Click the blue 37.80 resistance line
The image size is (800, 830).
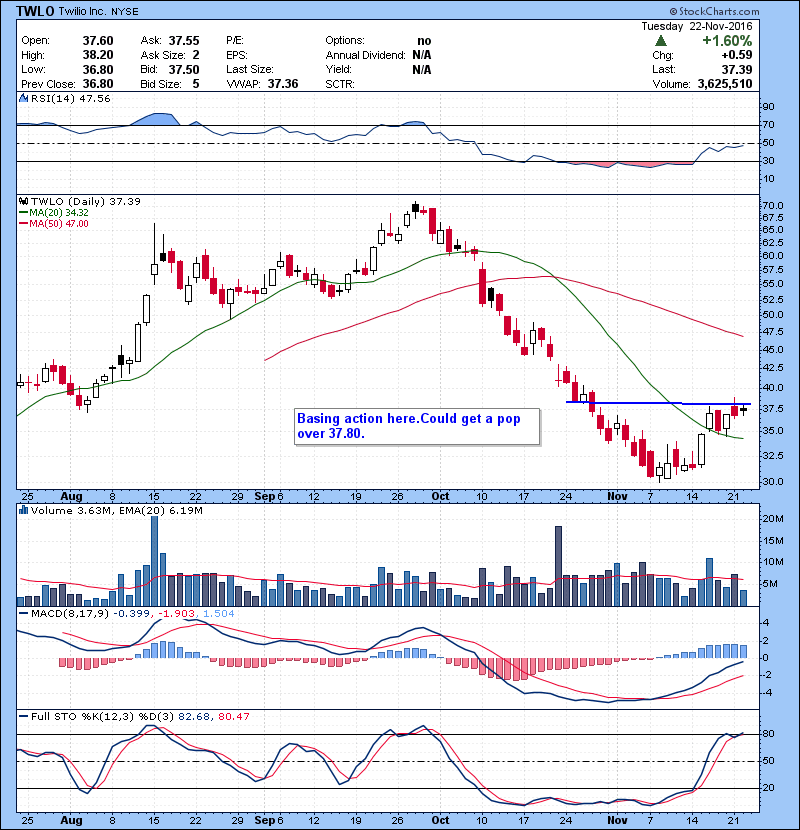pyautogui.click(x=640, y=403)
